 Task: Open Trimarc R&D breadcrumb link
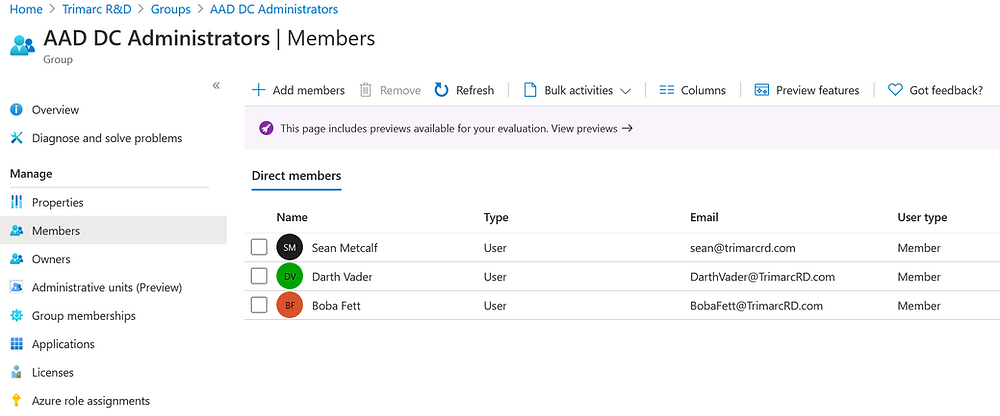97,10
